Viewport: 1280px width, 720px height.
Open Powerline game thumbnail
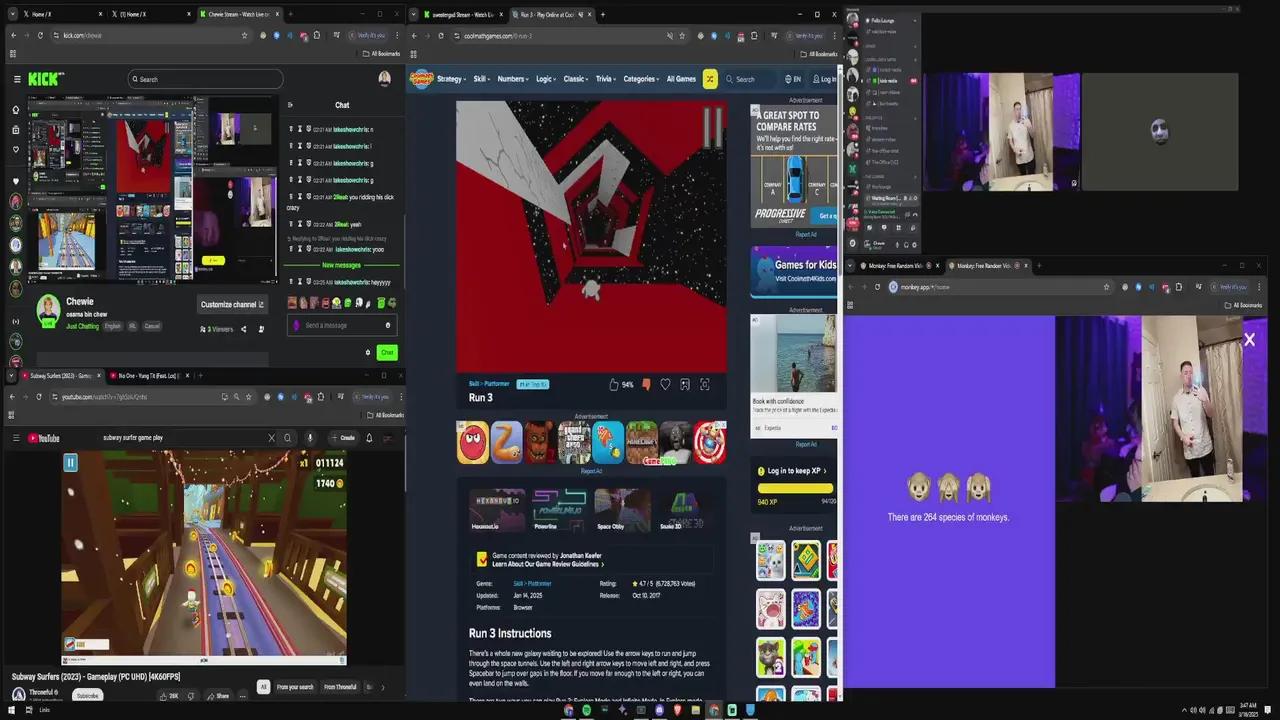tap(559, 510)
